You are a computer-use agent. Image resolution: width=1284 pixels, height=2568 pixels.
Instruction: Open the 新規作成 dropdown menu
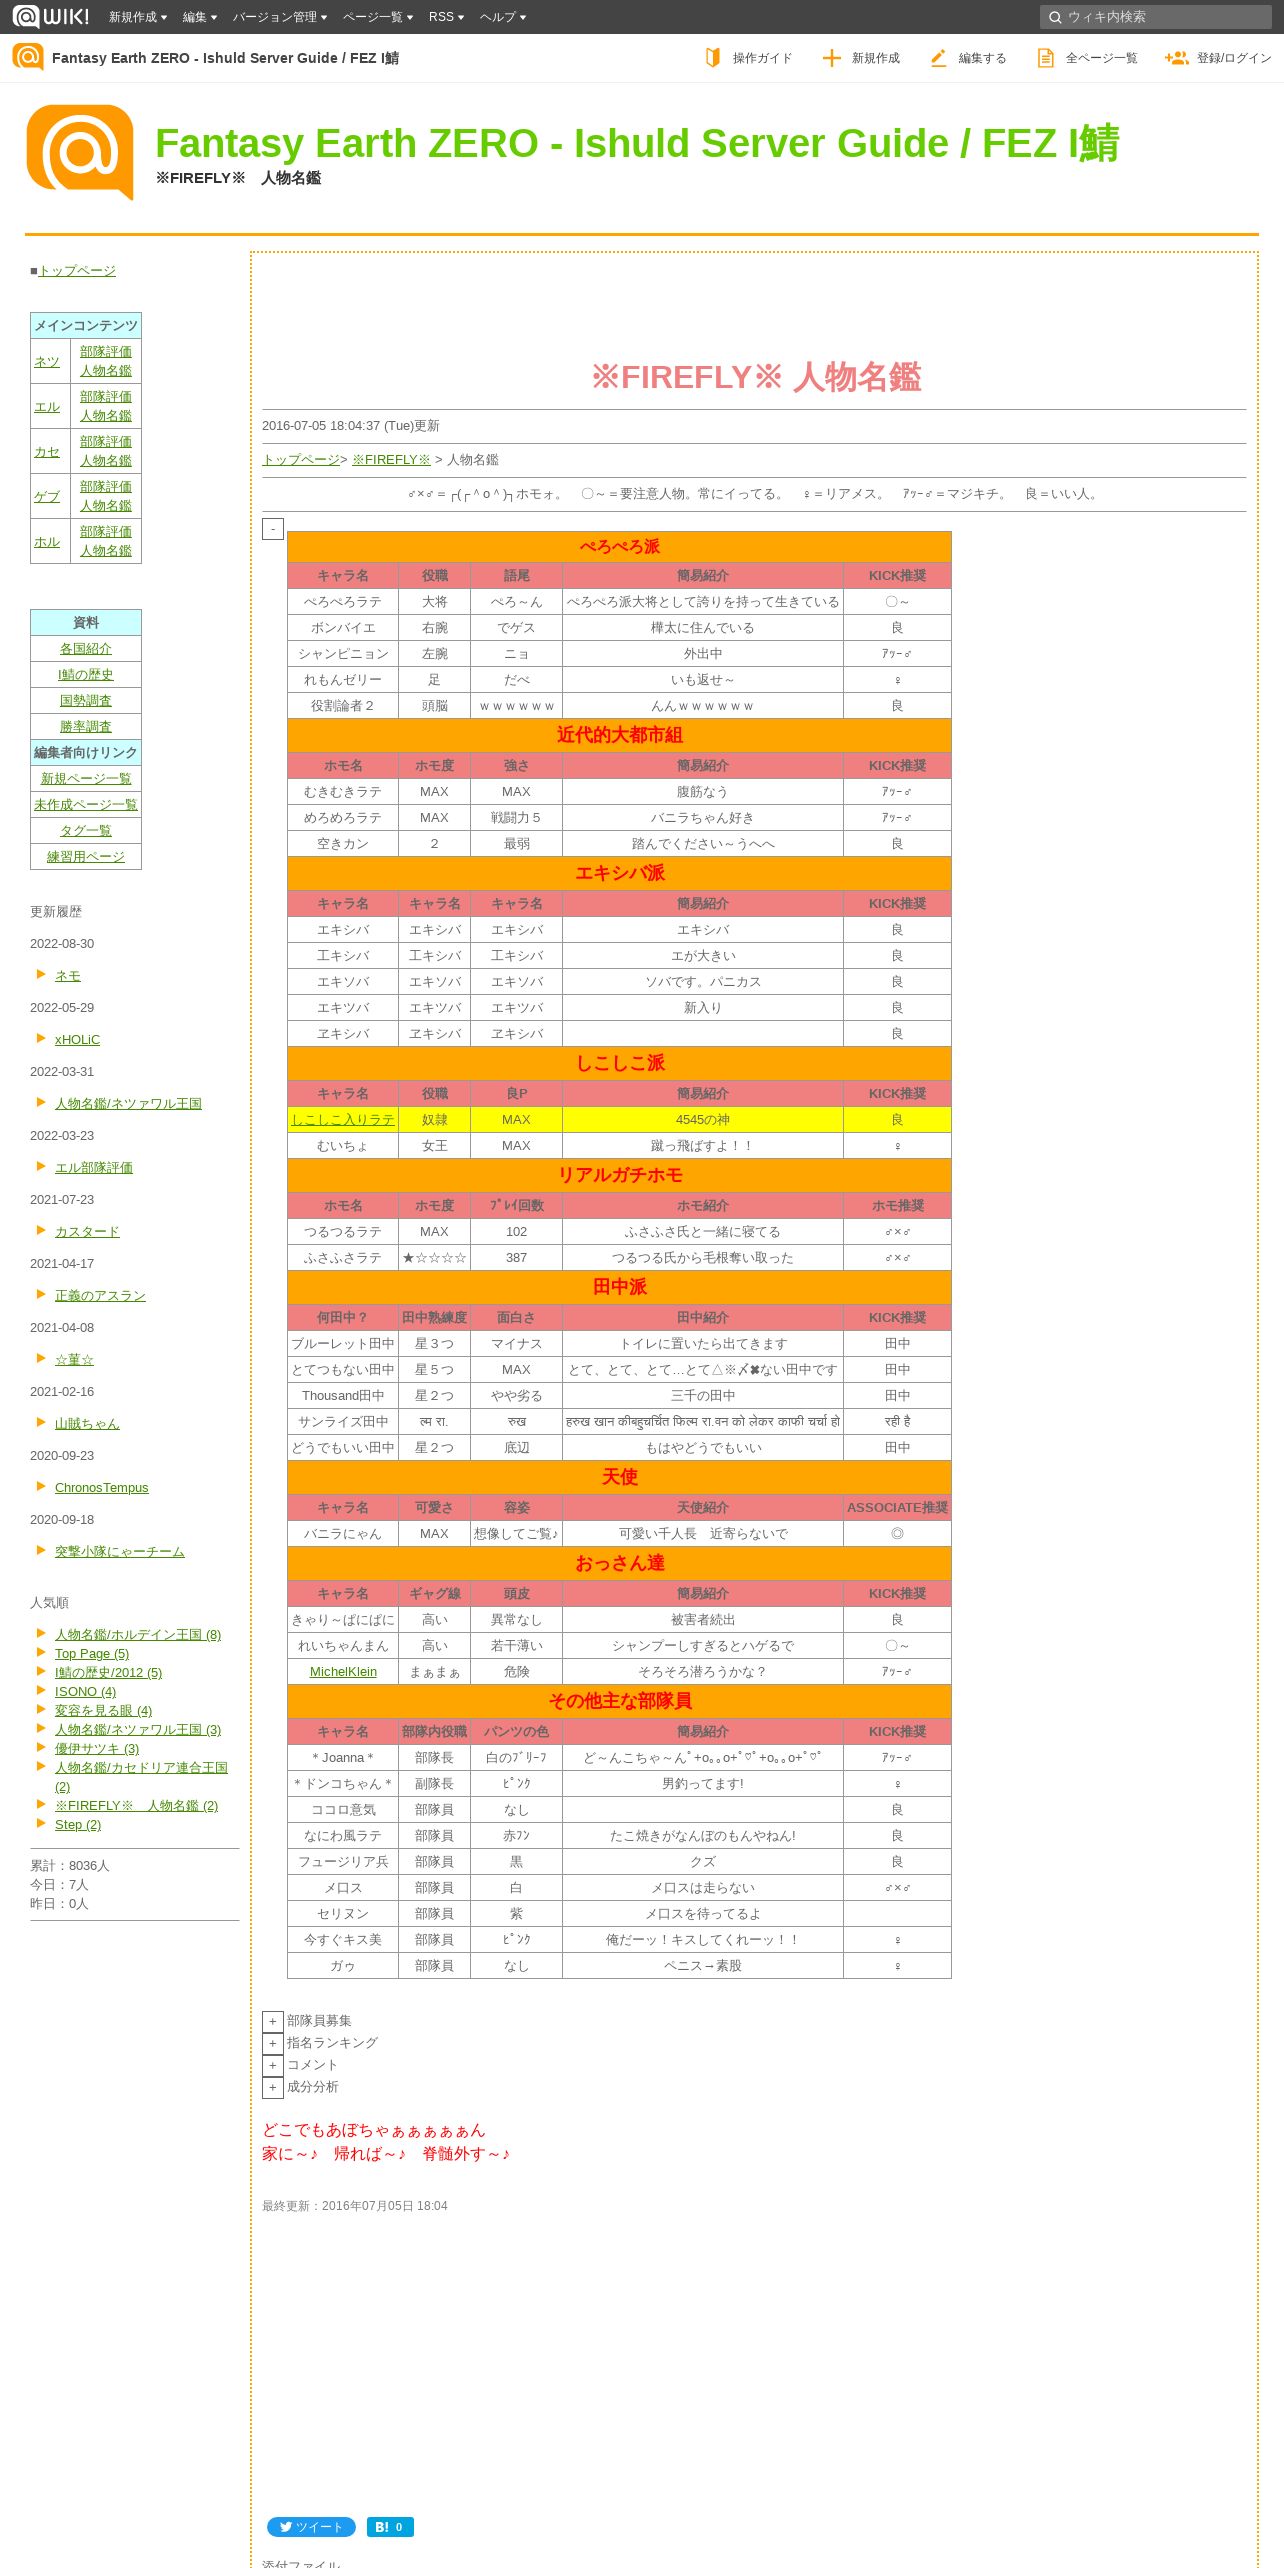138,17
